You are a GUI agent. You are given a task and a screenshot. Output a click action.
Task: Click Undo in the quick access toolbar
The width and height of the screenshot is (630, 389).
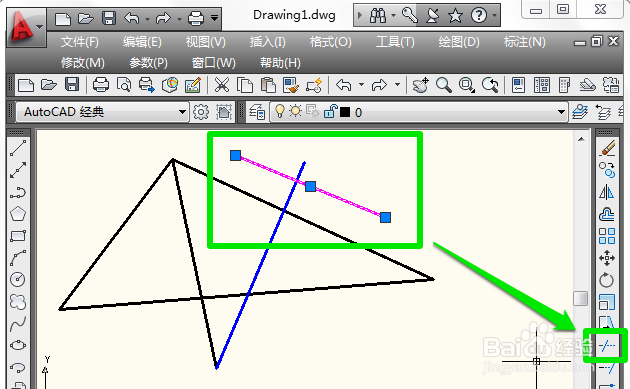(132, 18)
